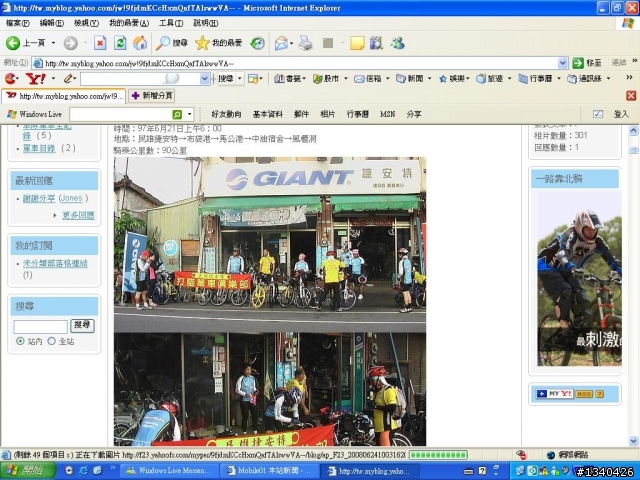Open the 說明 (Help) menu
The width and height of the screenshot is (640, 480).
point(206,23)
